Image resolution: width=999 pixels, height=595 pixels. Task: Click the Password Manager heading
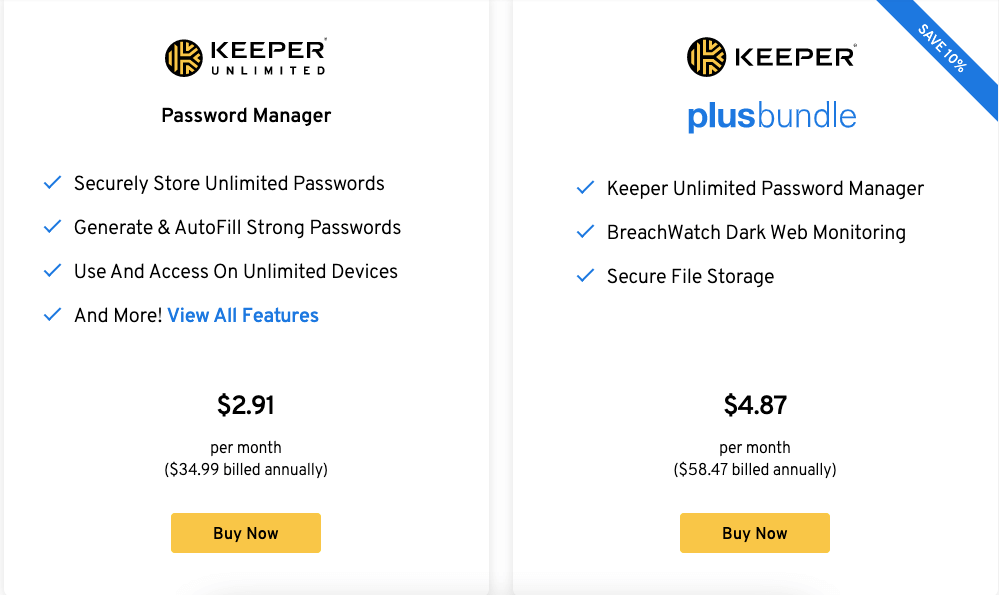246,115
